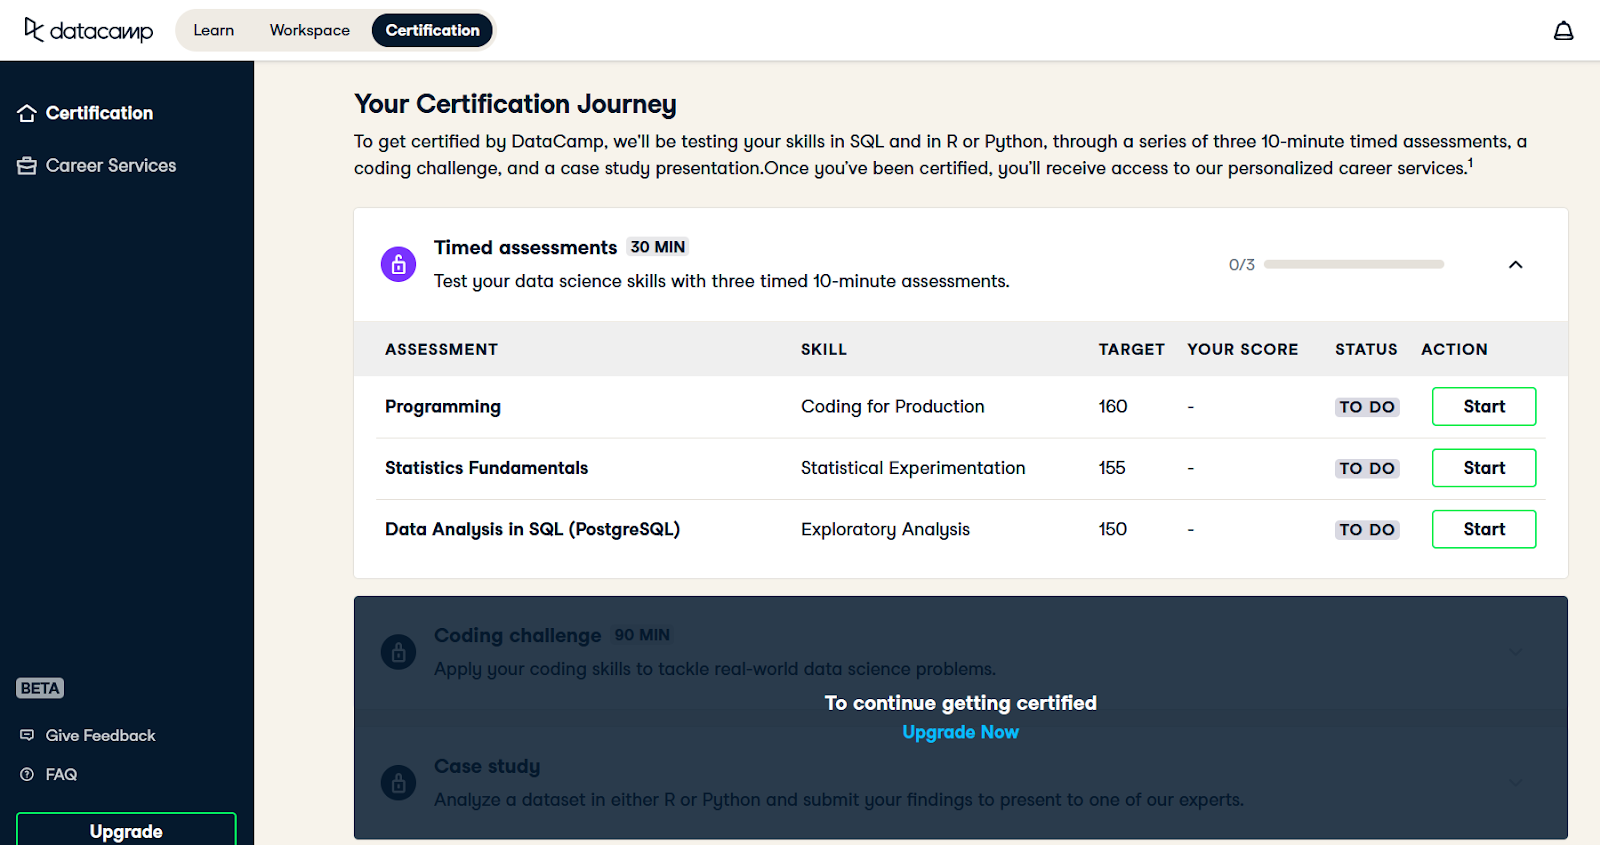Start the Data Analysis in SQL assessment

coord(1483,529)
